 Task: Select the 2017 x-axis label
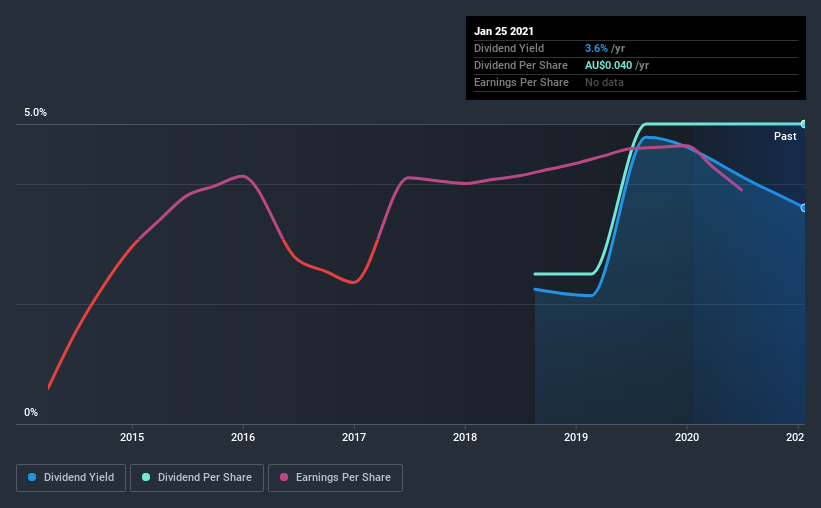click(354, 437)
